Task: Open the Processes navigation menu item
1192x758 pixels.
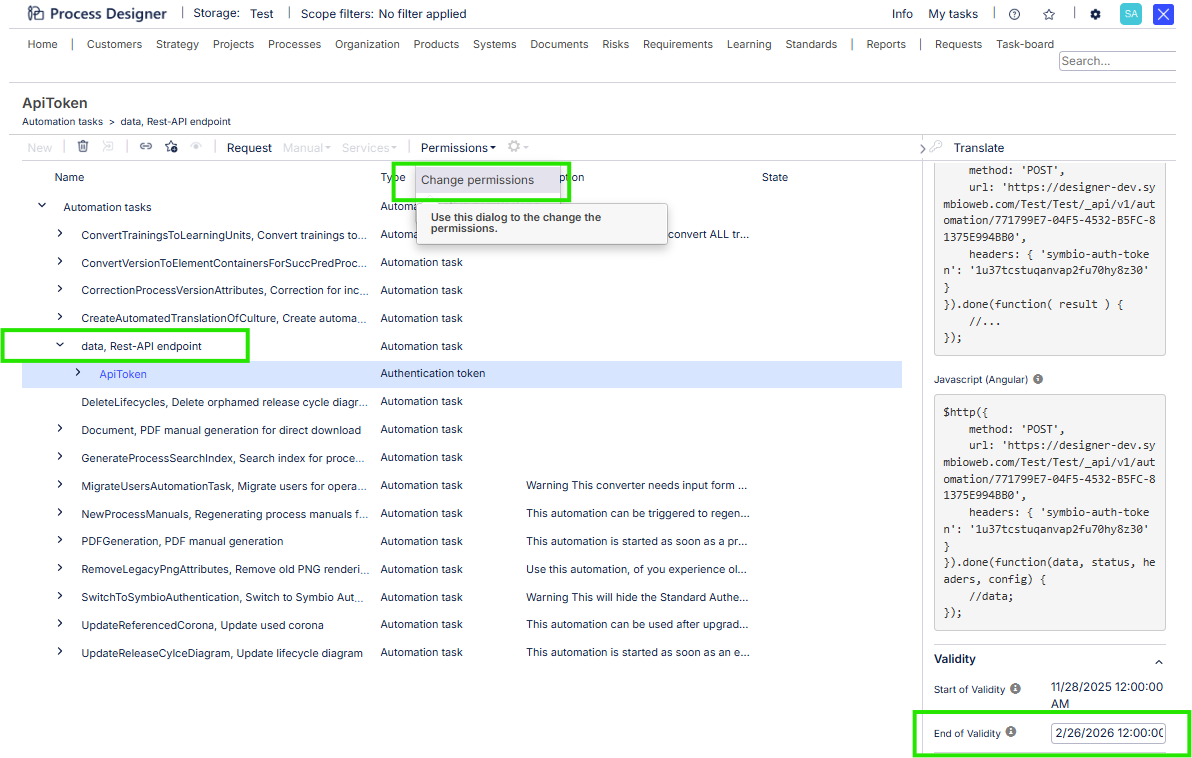Action: pyautogui.click(x=294, y=44)
